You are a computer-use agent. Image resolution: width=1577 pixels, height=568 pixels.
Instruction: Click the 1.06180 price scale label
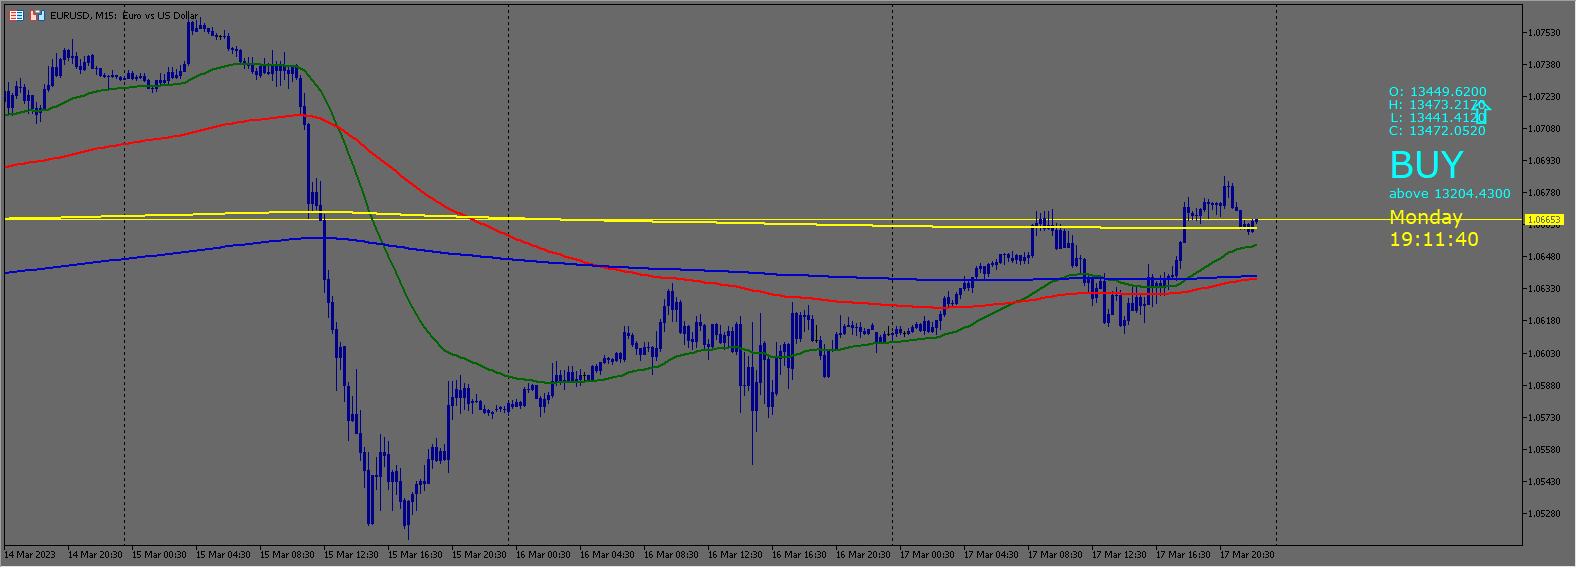(x=1544, y=321)
